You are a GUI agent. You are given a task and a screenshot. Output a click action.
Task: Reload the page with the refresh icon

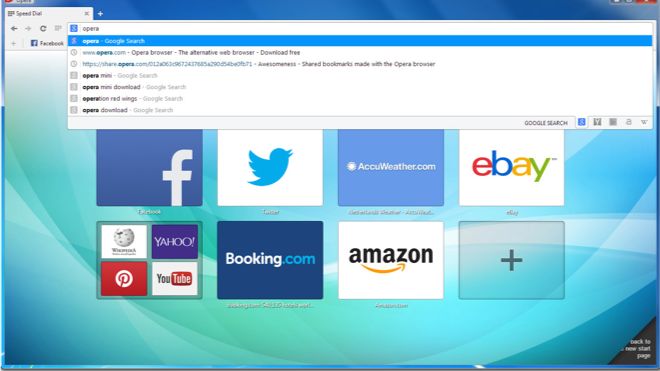43,29
